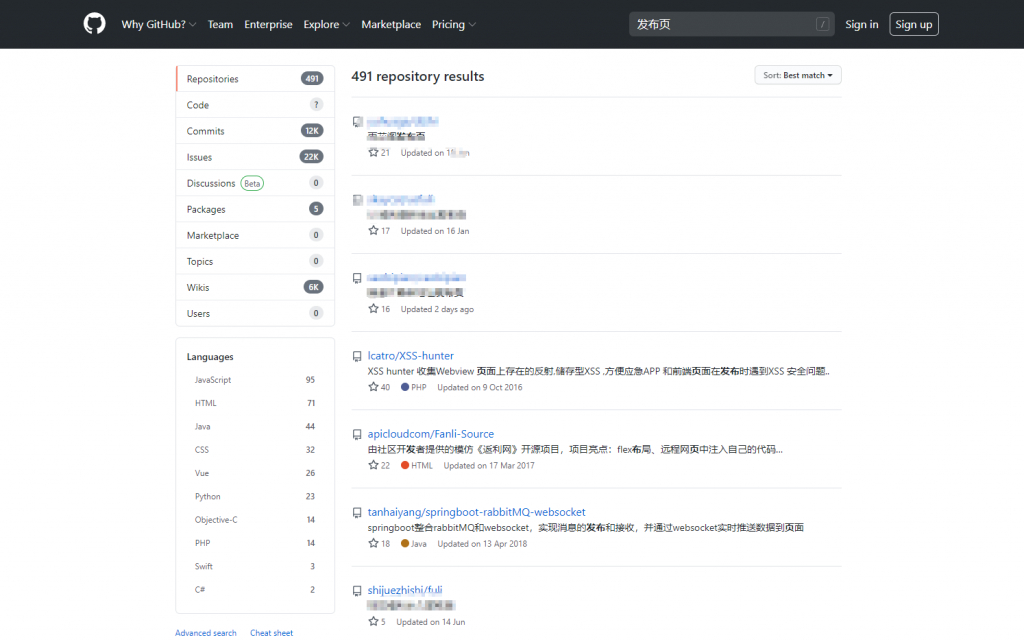Open the Sort: Best match dropdown

pyautogui.click(x=797, y=75)
